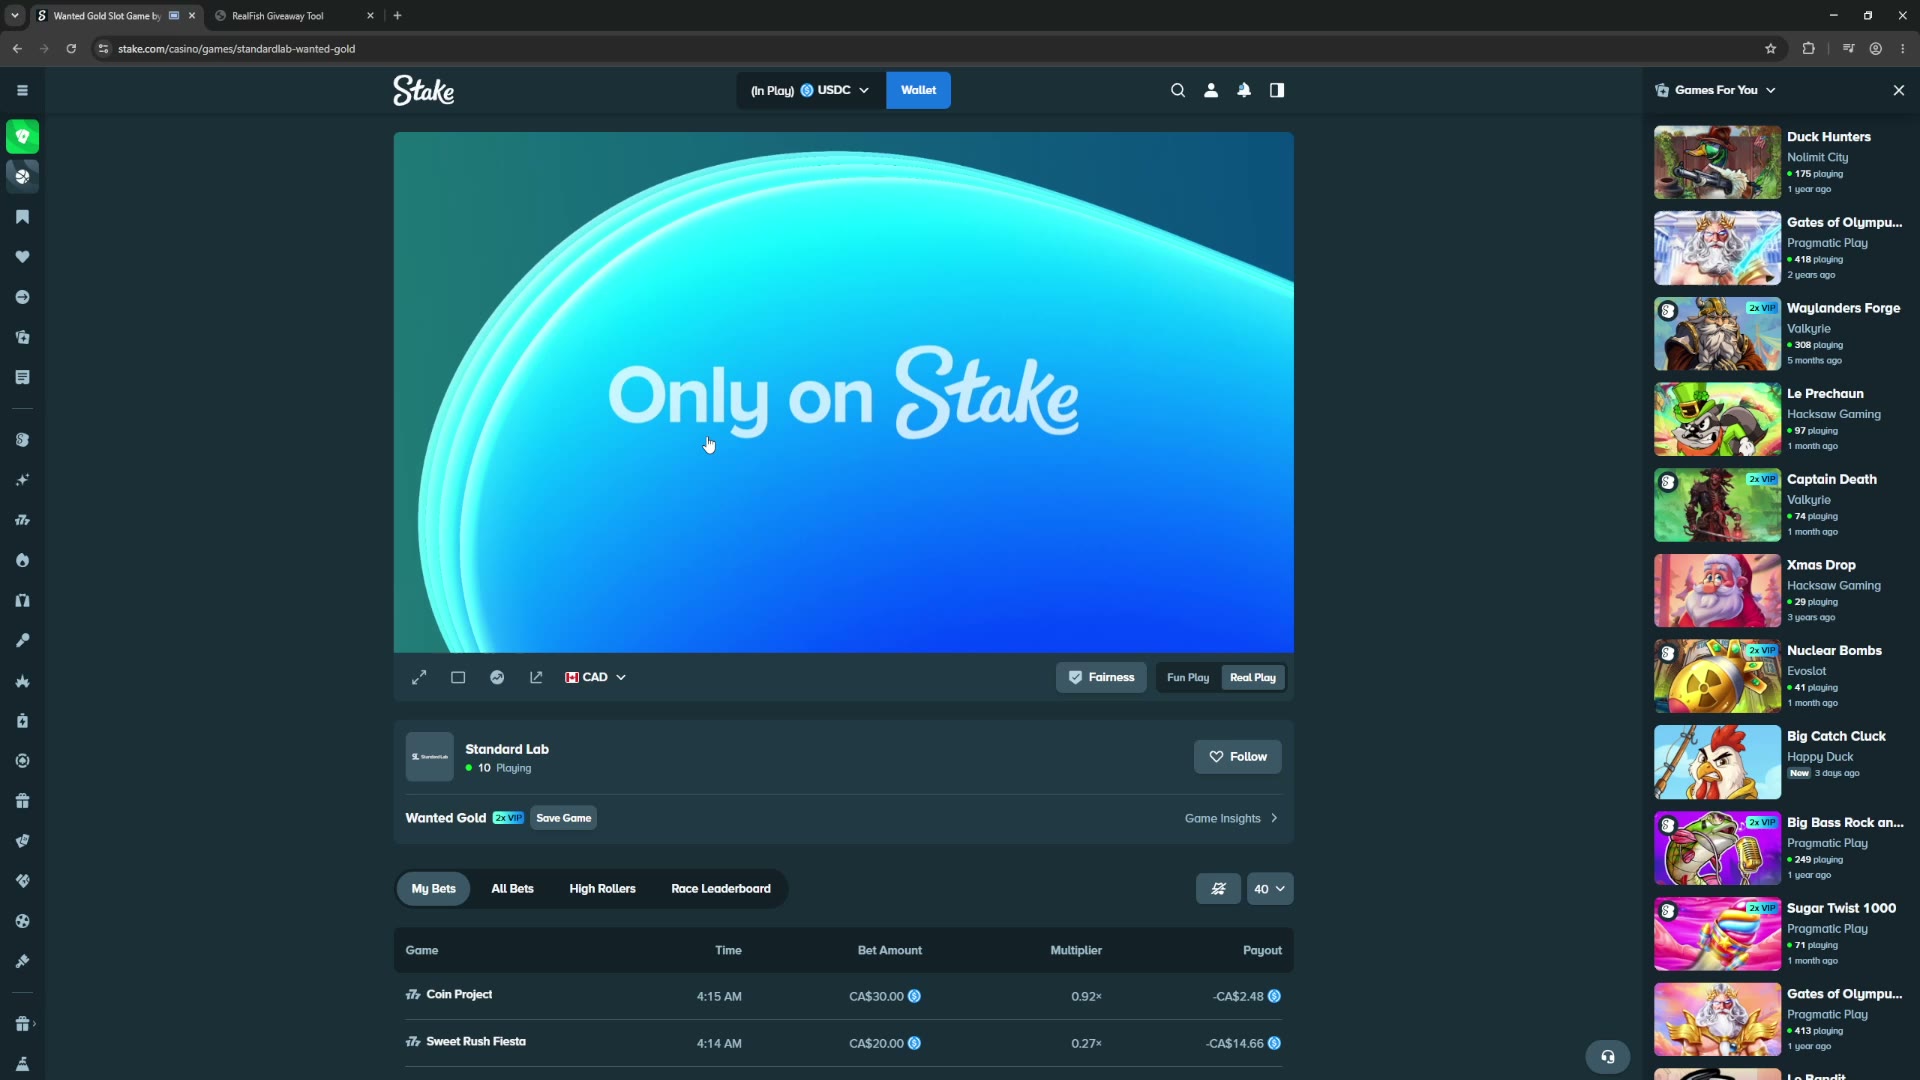Expand Game Insights

point(1231,818)
